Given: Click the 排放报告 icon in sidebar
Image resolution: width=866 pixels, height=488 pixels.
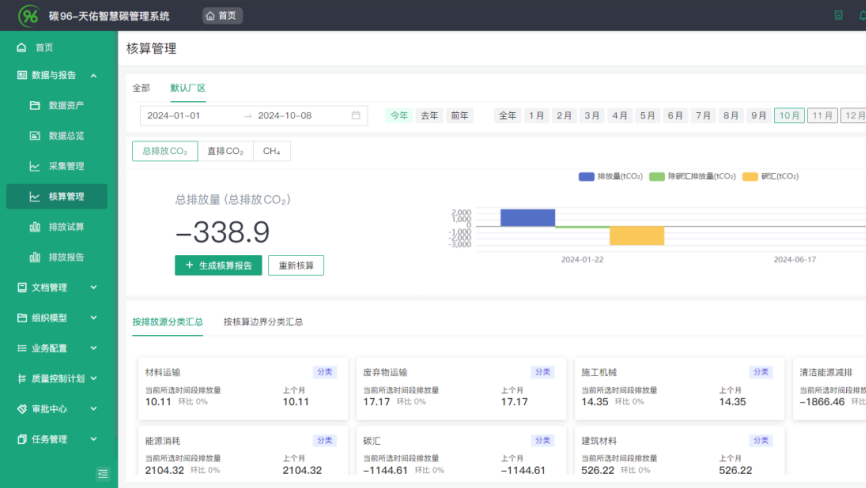Looking at the screenshot, I should (x=35, y=257).
